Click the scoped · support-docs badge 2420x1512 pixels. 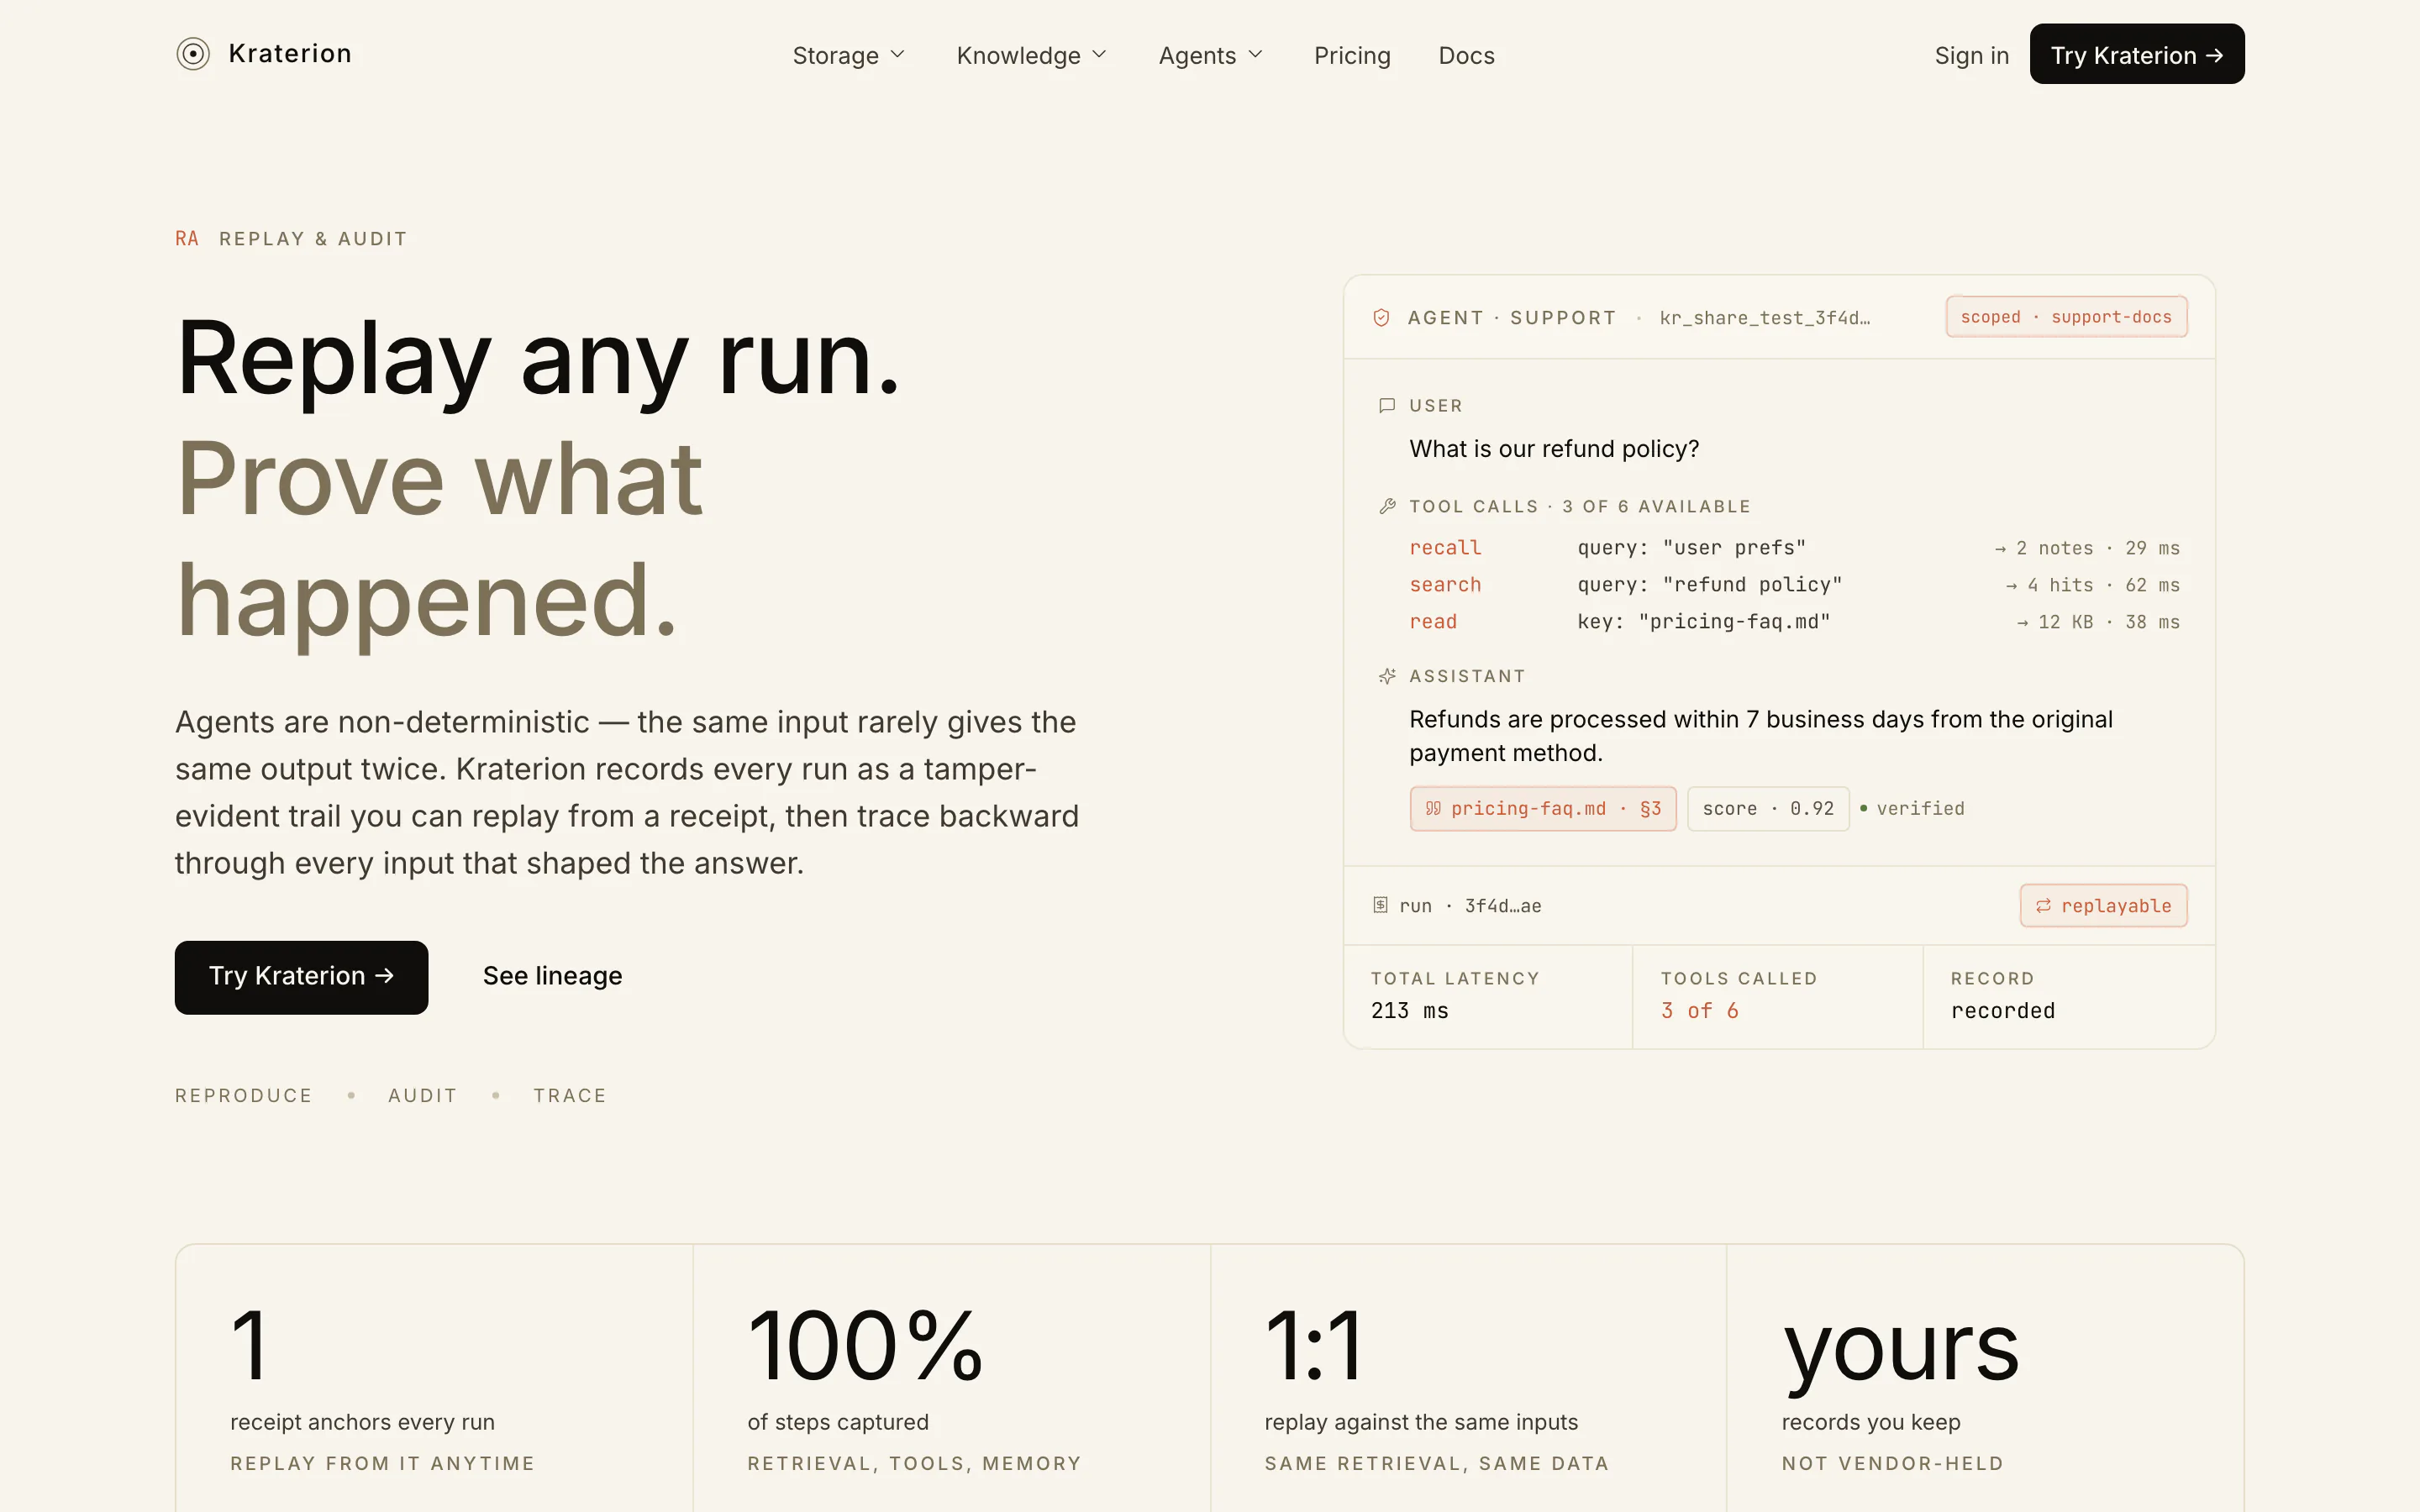coord(2066,317)
